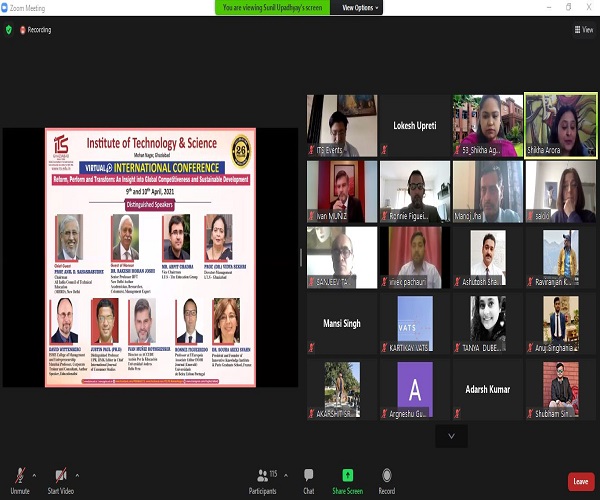Select Ivan MUNIZ video tile
Screen dimensions: 600x500
[x=342, y=192]
